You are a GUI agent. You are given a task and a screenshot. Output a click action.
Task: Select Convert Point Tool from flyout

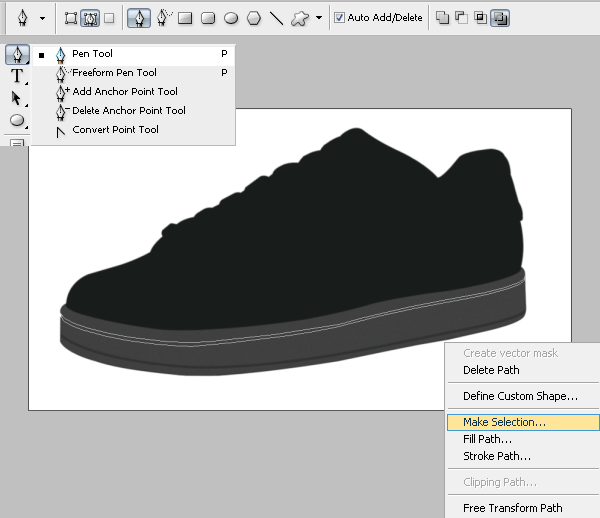pos(115,130)
